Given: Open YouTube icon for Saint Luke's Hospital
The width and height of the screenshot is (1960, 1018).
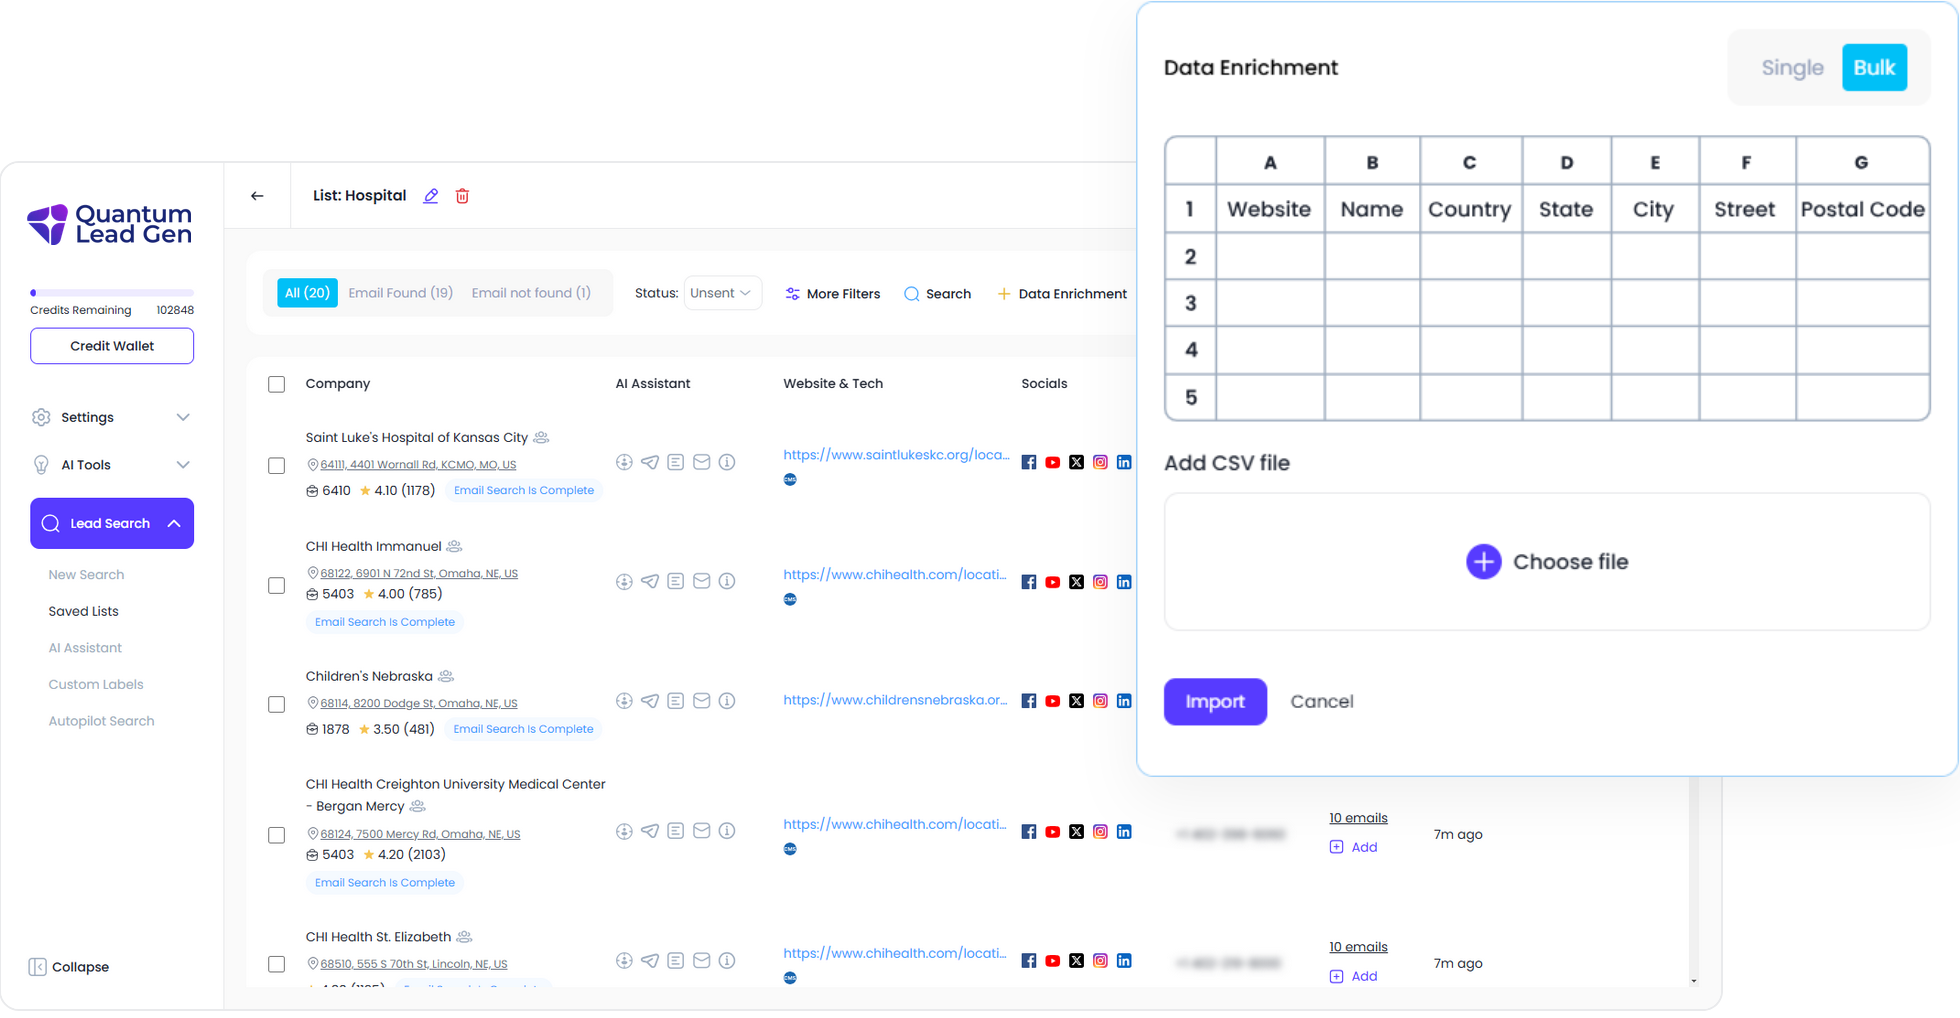Looking at the screenshot, I should point(1052,462).
